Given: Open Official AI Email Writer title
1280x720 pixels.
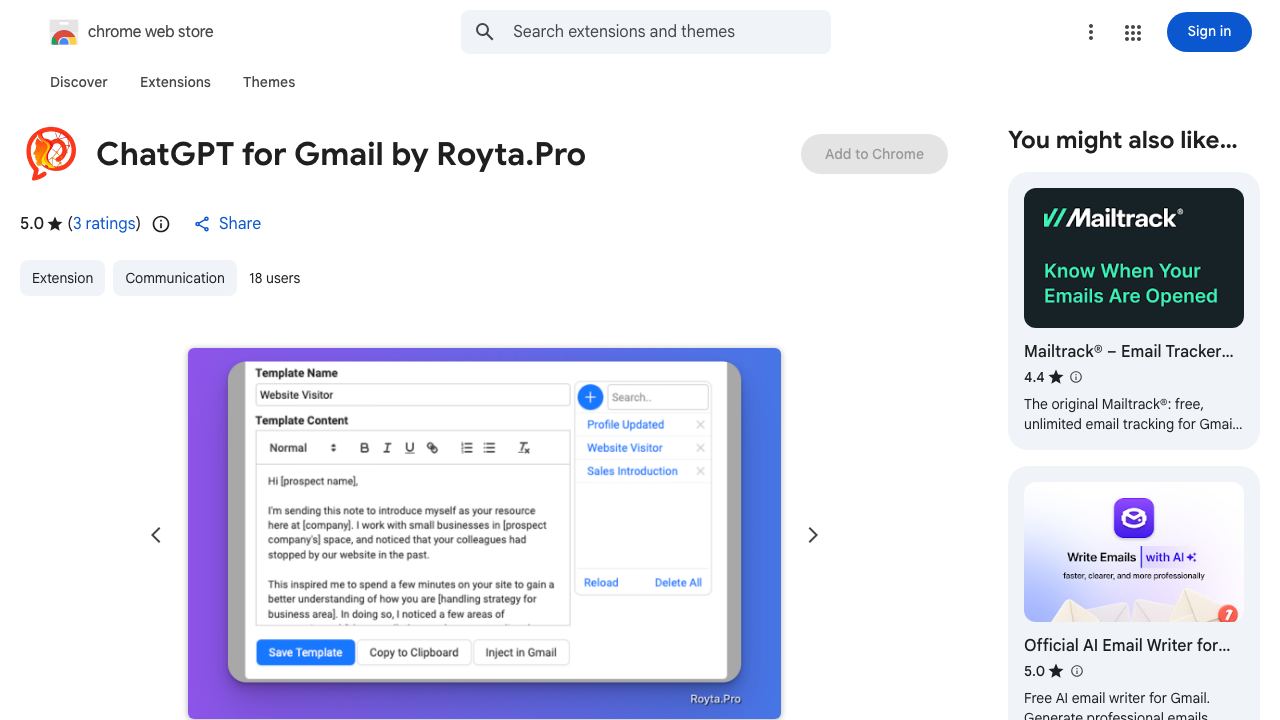Looking at the screenshot, I should (1127, 645).
